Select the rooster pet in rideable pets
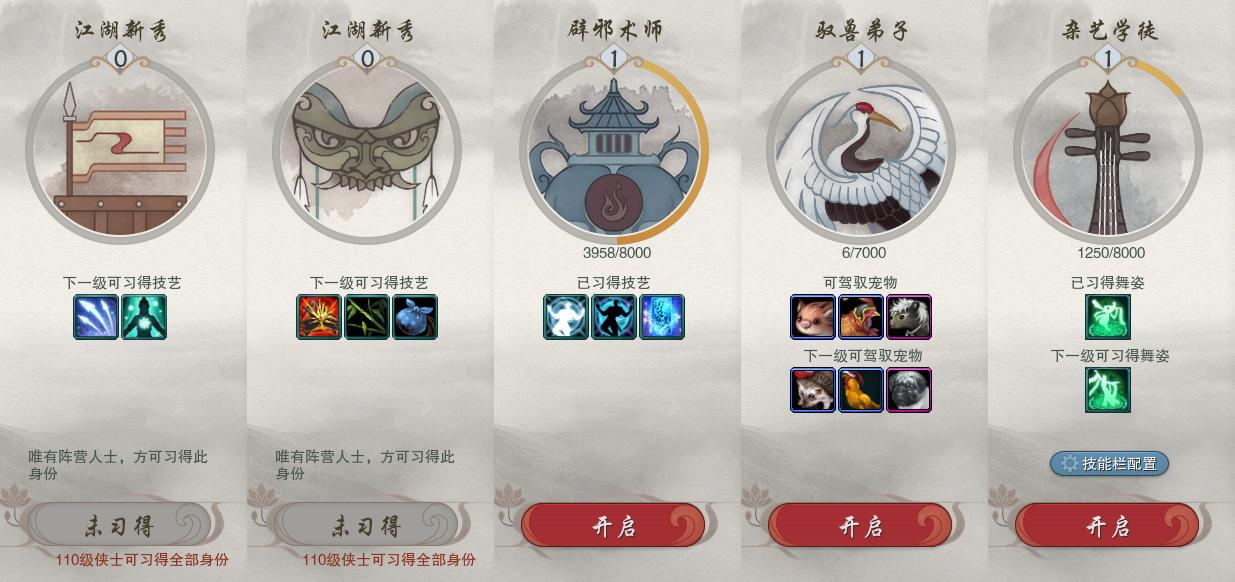The width and height of the screenshot is (1235, 582). click(x=861, y=316)
